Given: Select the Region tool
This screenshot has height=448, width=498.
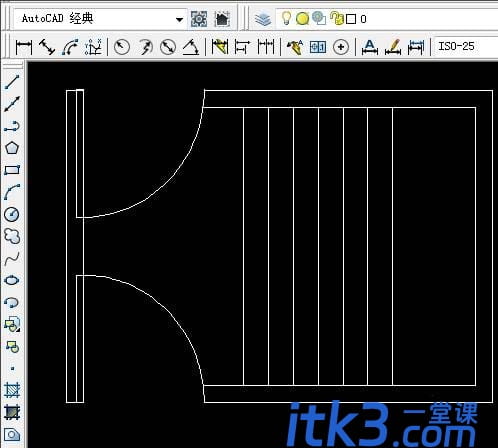Looking at the screenshot, I should 12,434.
